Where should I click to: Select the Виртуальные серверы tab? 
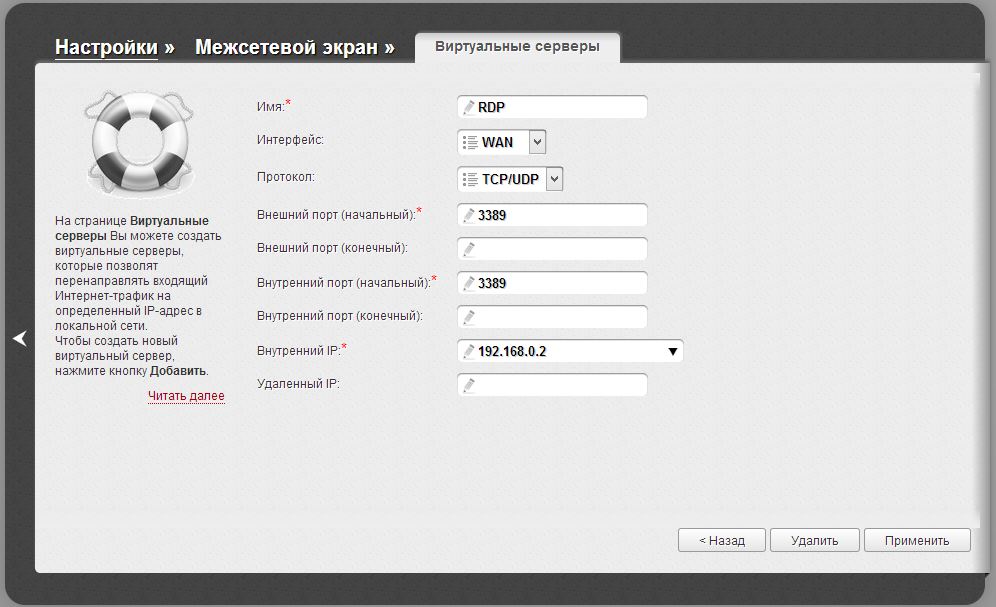point(517,46)
